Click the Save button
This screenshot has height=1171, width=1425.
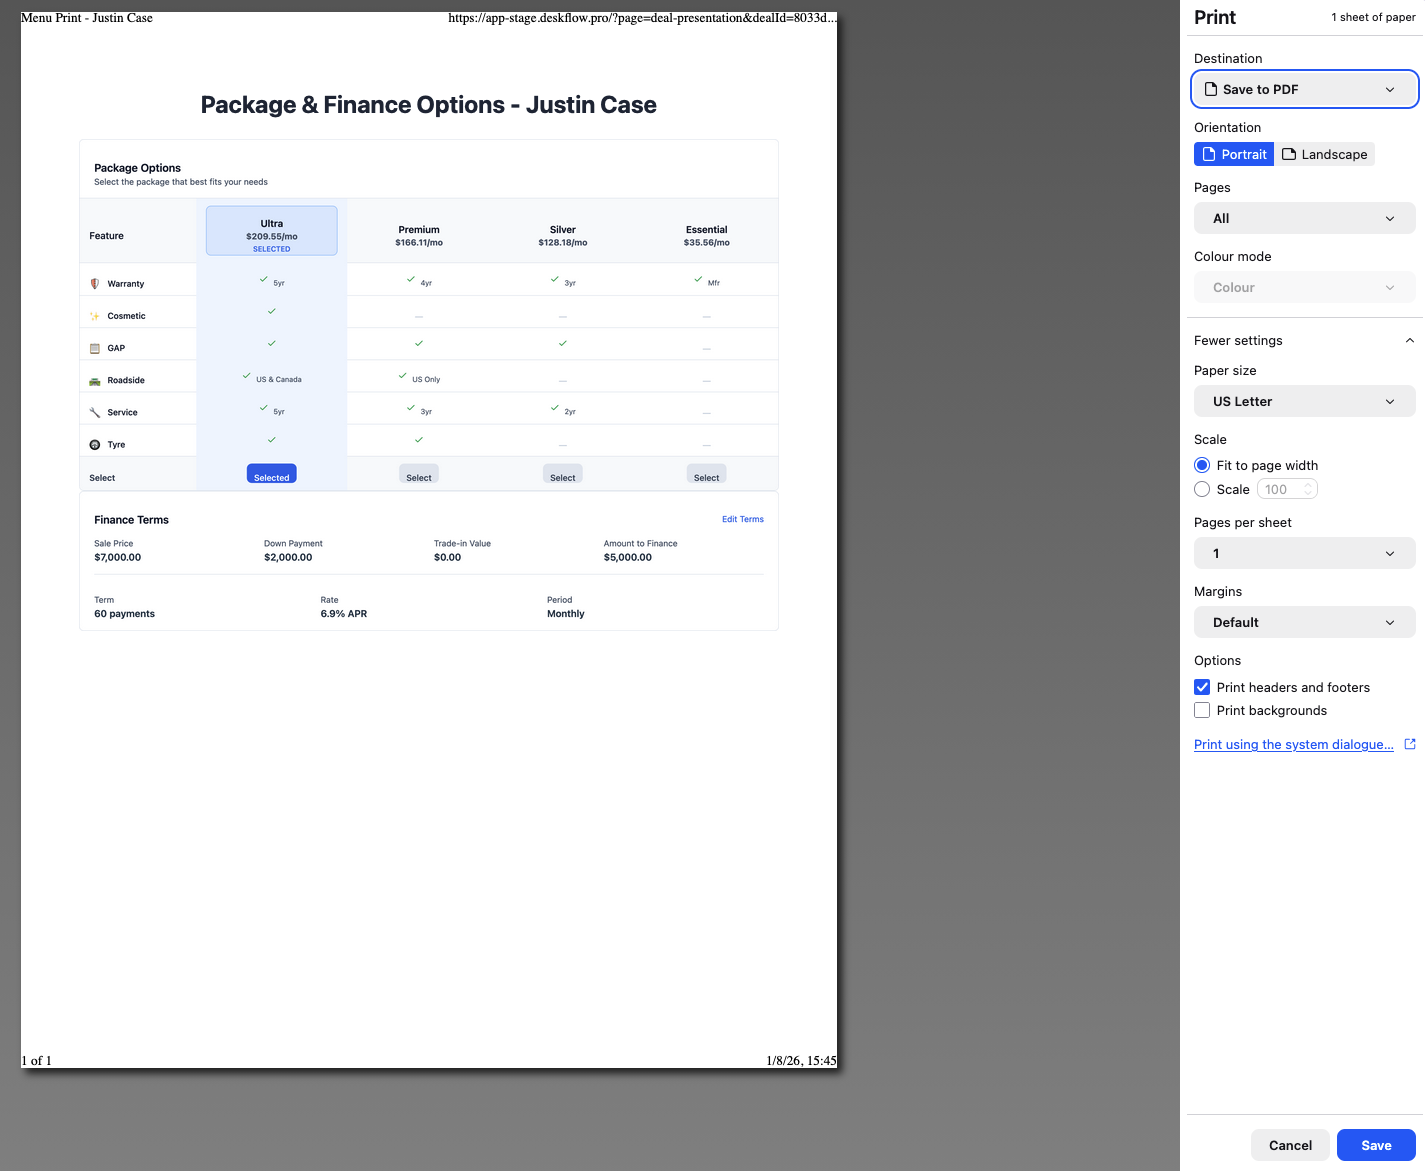click(x=1375, y=1145)
